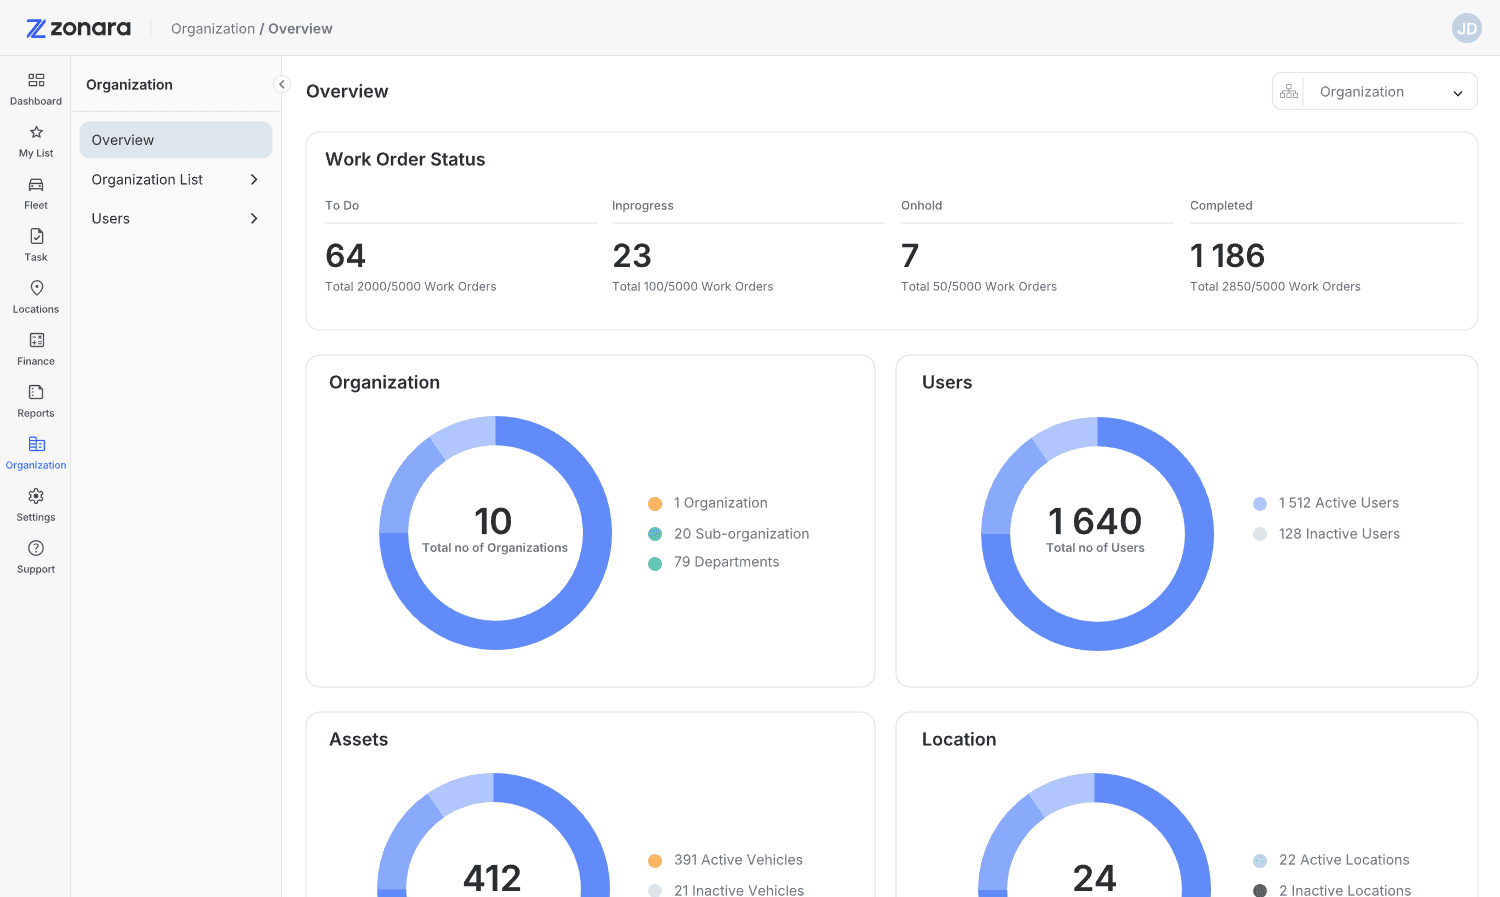Open Settings gear icon
Screen dimensions: 1500x897
tap(36, 496)
